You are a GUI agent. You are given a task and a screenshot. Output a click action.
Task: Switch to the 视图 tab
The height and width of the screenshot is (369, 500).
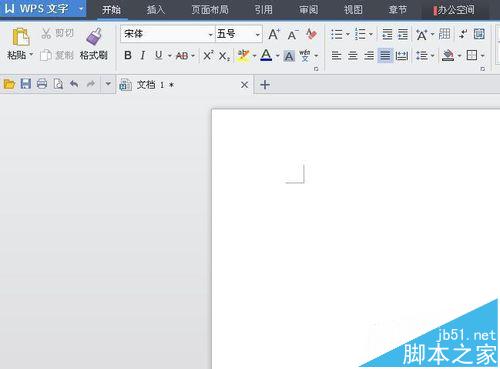[x=353, y=10]
